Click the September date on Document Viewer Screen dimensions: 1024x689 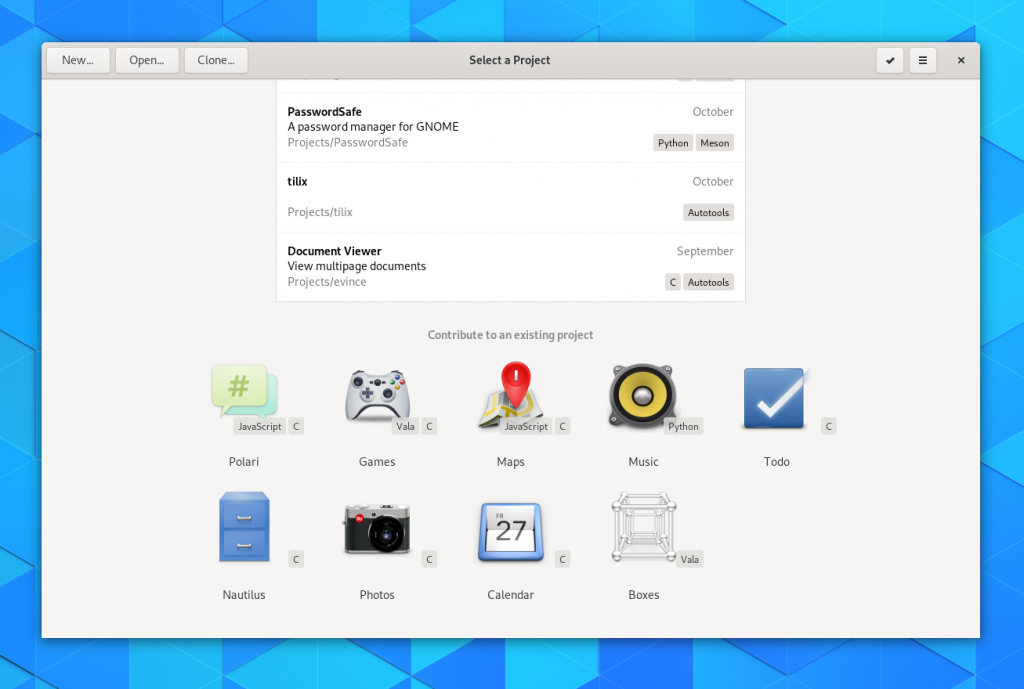tap(705, 251)
